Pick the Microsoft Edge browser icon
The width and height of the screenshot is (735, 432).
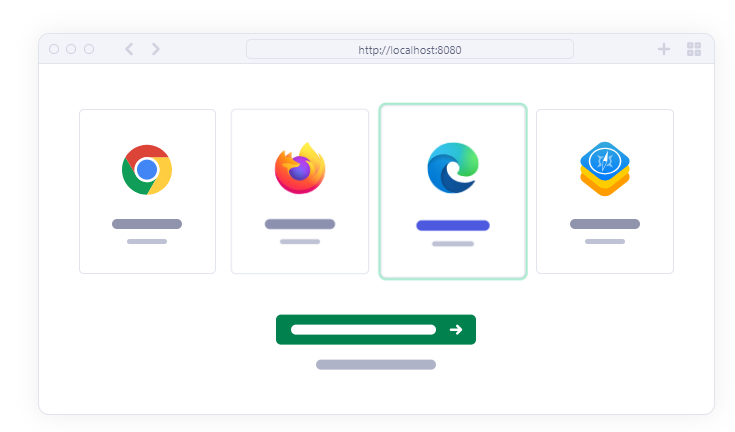(452, 167)
